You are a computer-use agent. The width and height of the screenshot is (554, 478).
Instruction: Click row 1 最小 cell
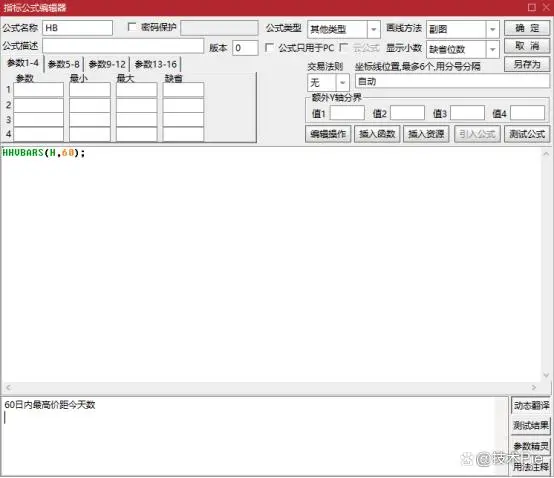point(90,90)
